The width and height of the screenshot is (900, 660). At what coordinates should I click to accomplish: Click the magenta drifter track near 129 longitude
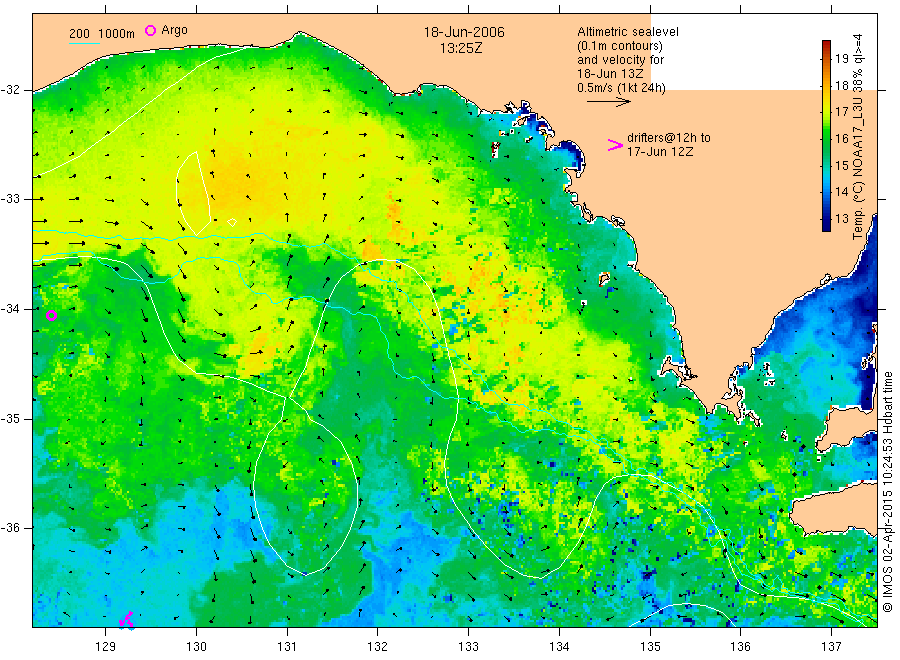(126, 620)
